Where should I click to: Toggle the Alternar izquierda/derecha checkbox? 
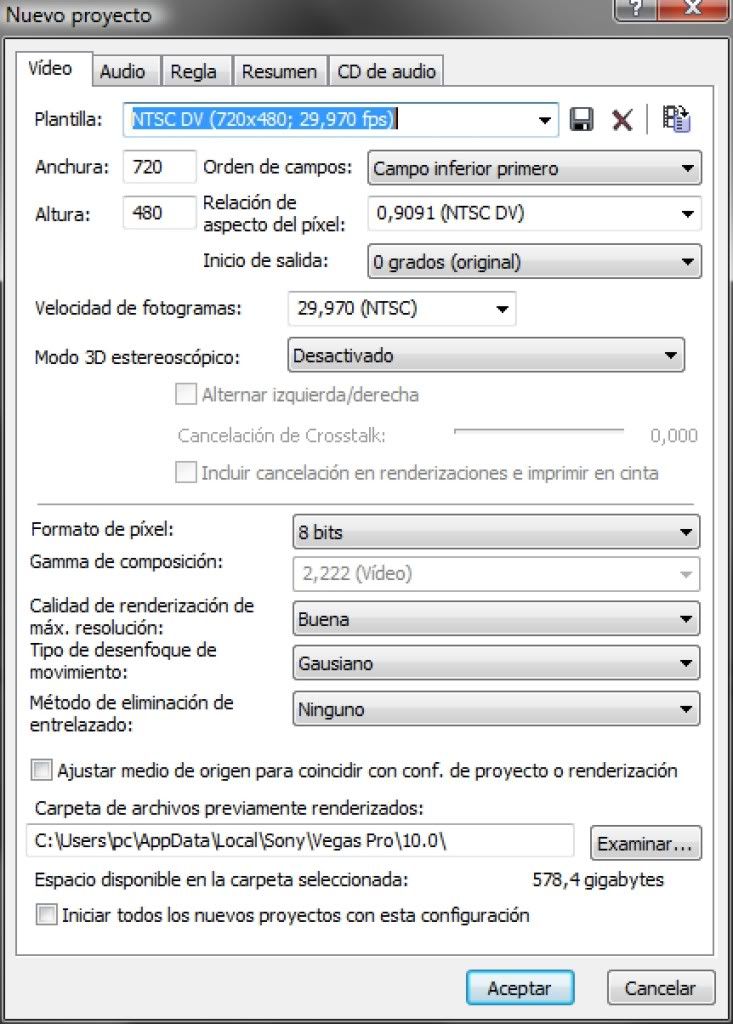coord(186,394)
